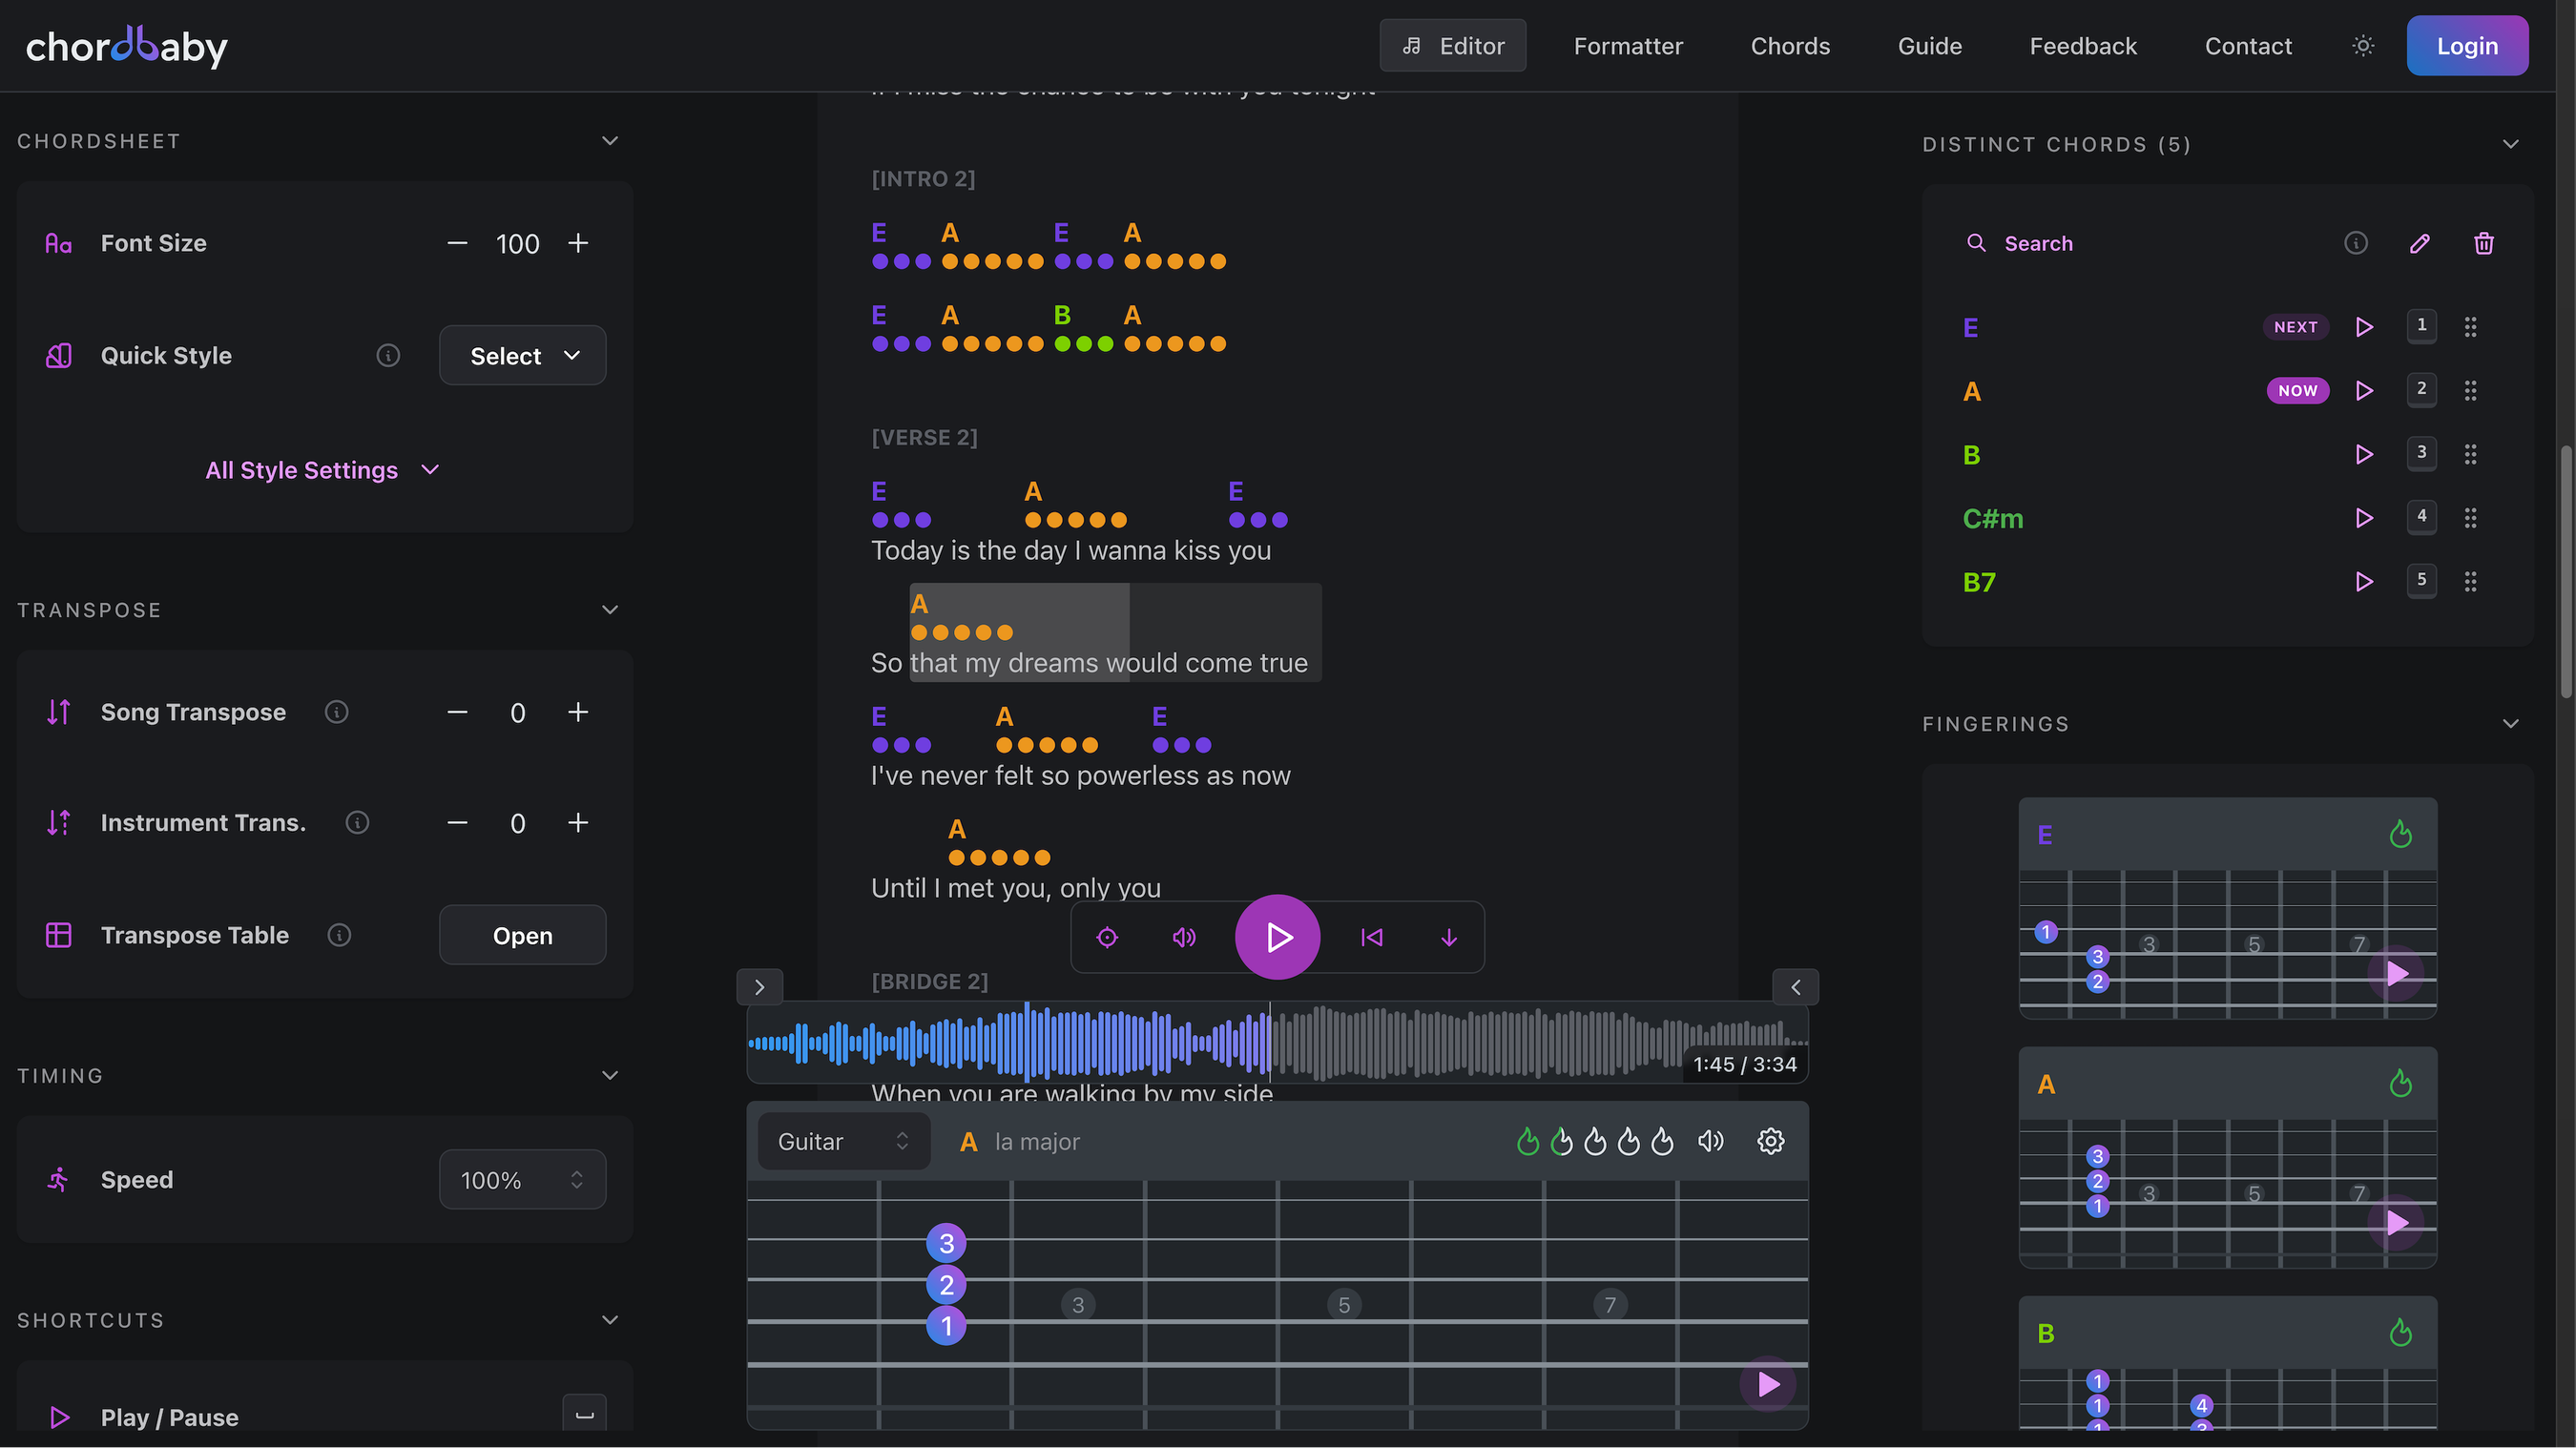Screen dimensions: 2576x1448
Task: Open the Guitar instrument dropdown
Action: pos(843,1141)
